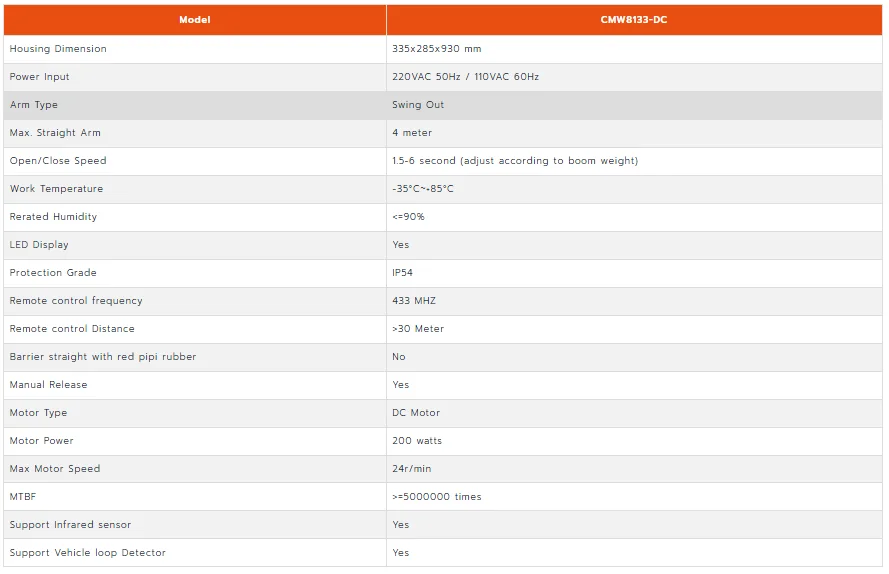Click the <=90% humidity value
Screen dimensions: 889x574
408,217
